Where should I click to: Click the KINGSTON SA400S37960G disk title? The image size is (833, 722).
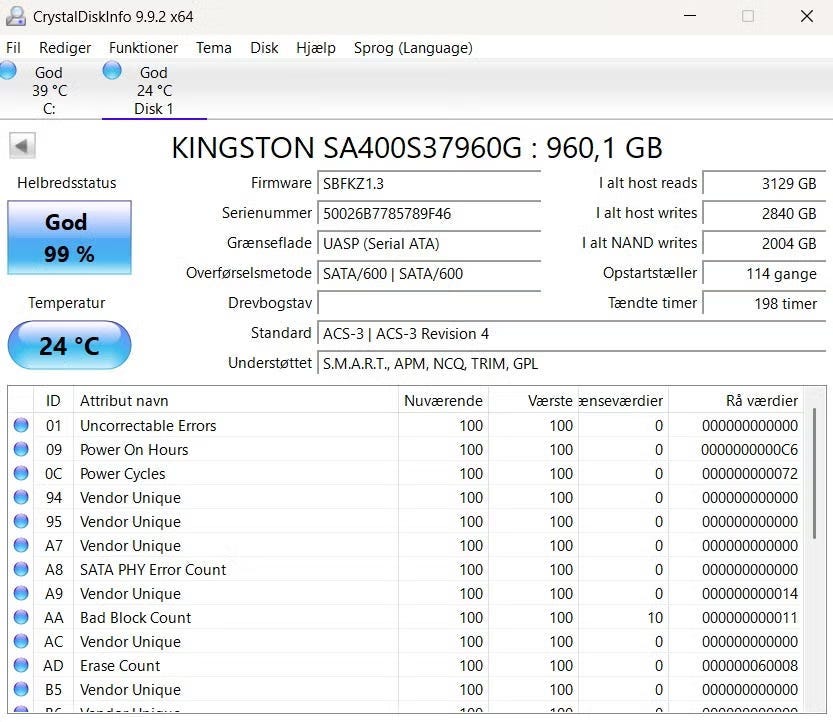click(417, 148)
